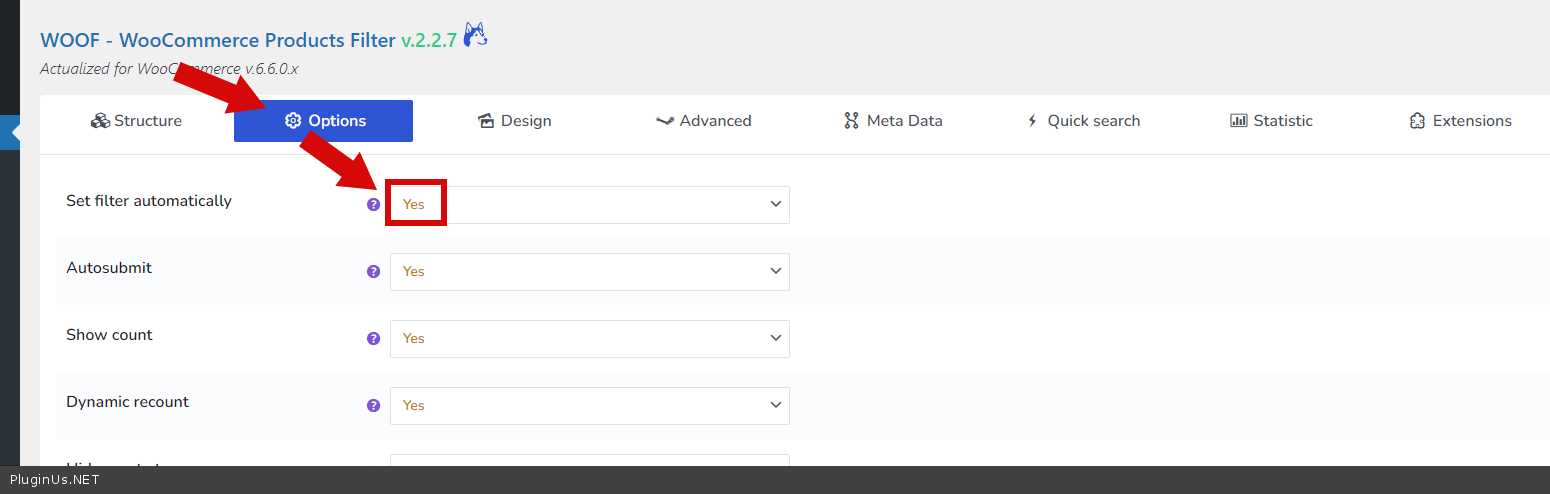Click the Autosubmit help question mark

[373, 271]
